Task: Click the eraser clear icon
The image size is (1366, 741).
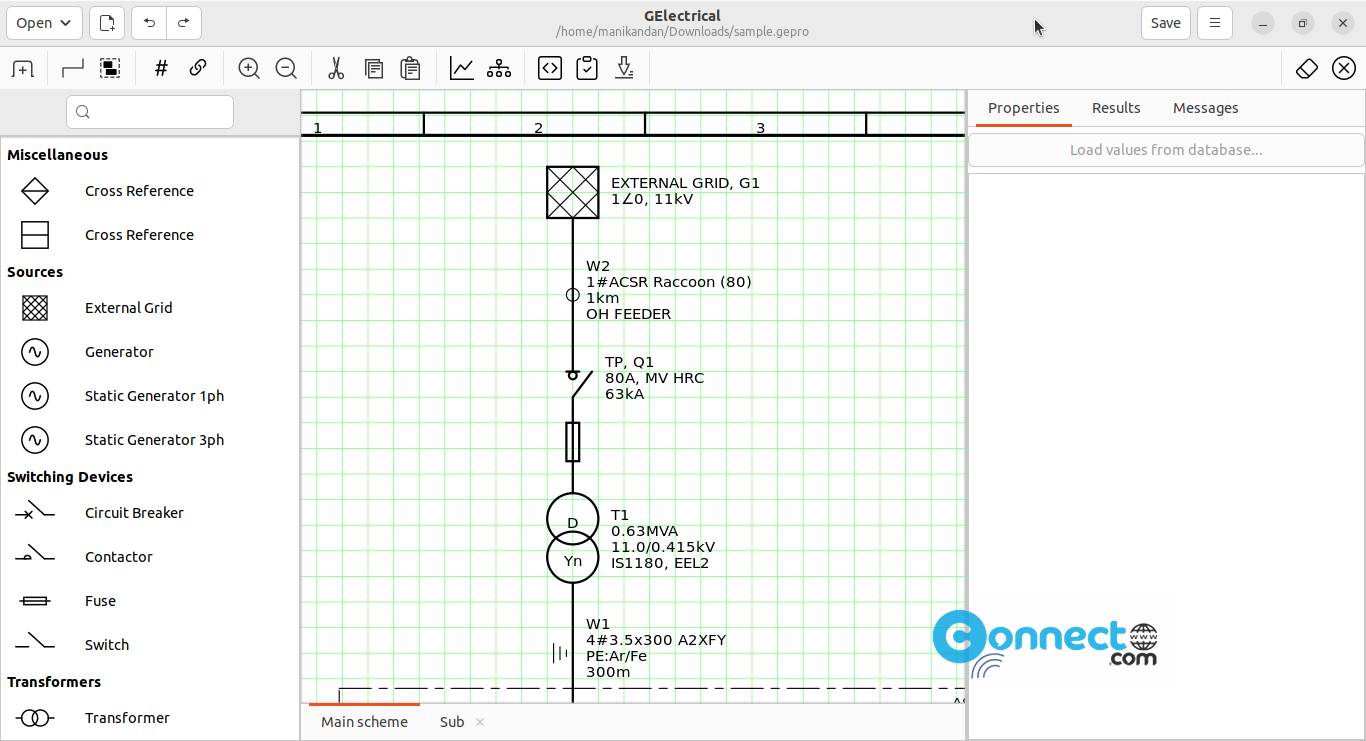Action: (x=1307, y=68)
